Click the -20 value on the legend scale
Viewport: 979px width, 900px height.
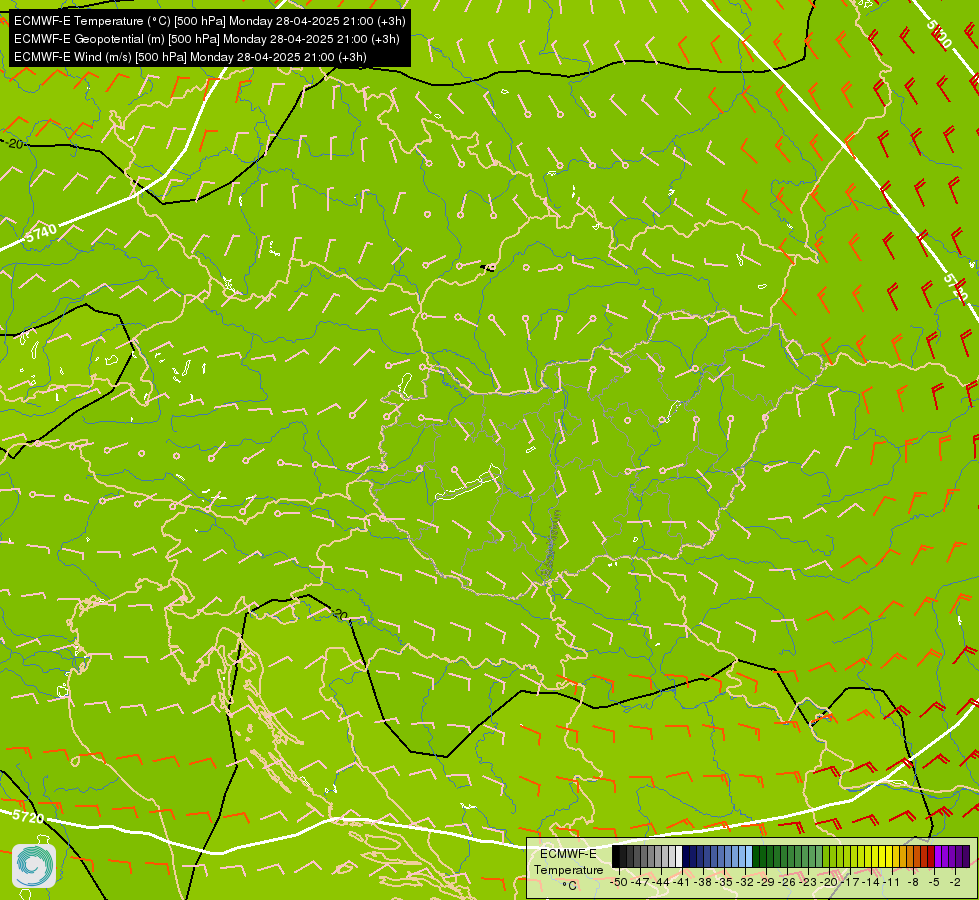tap(829, 882)
